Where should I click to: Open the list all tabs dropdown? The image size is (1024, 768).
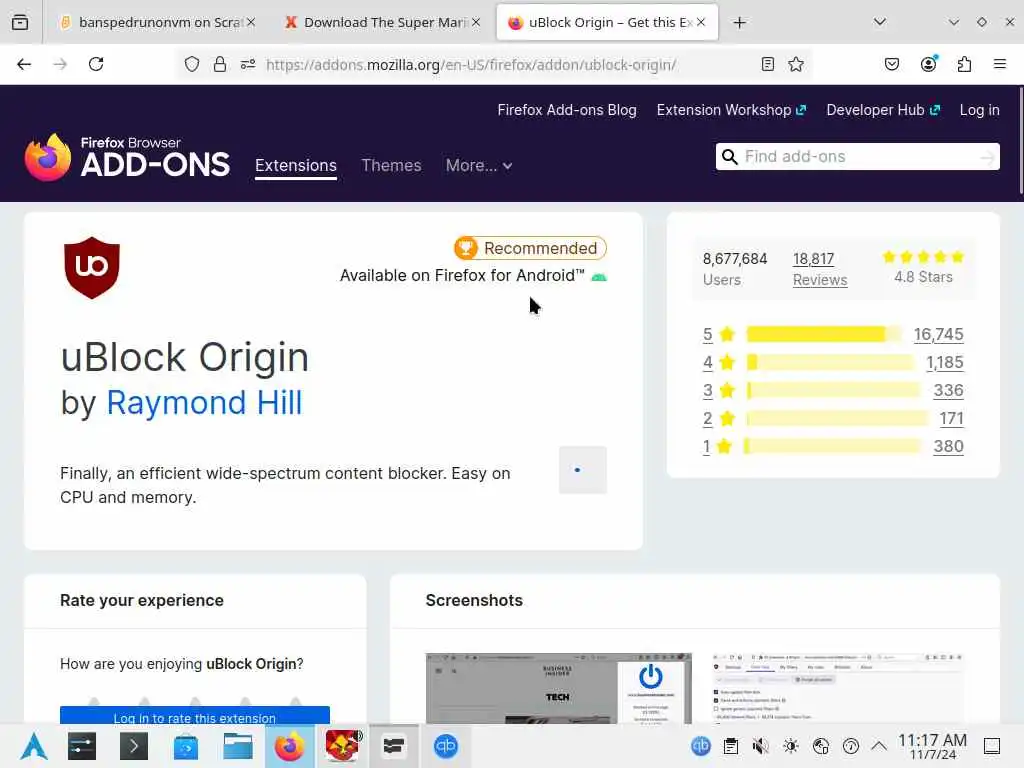coord(880,22)
